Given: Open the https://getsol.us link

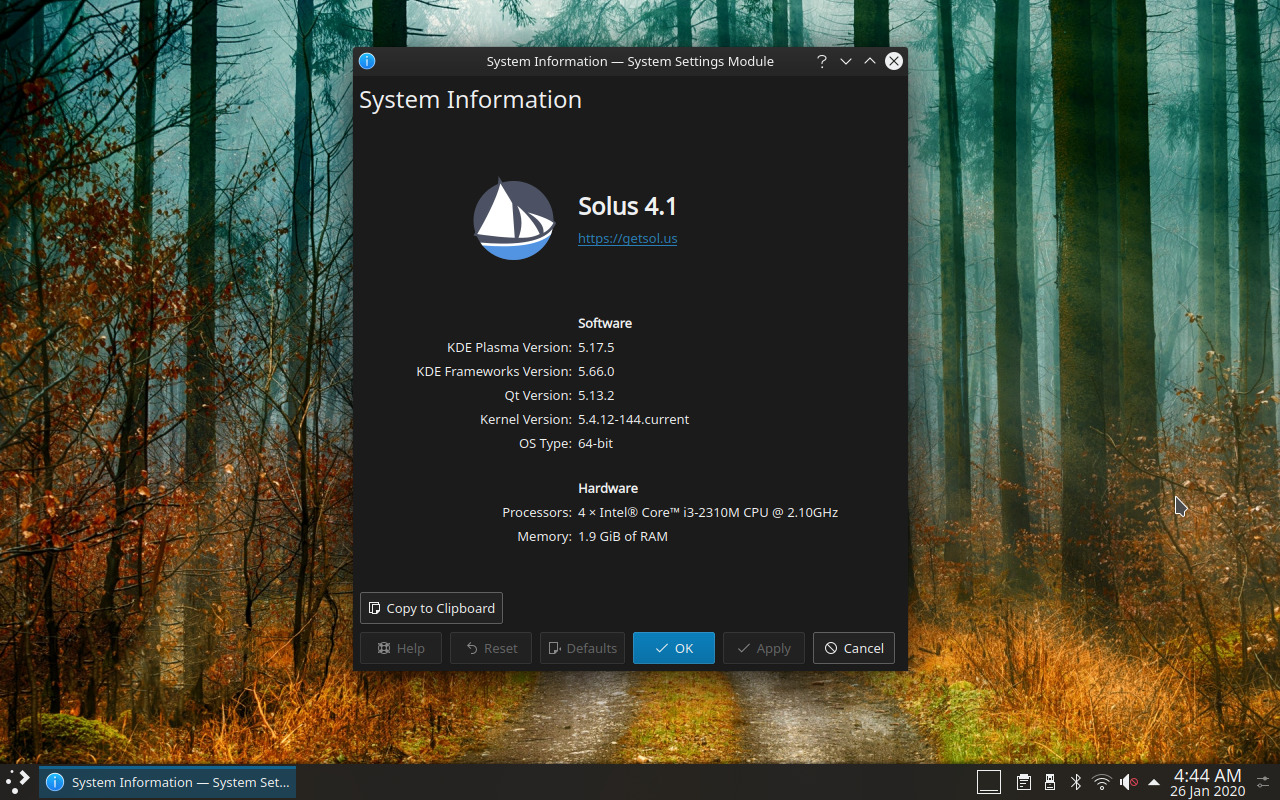Looking at the screenshot, I should pyautogui.click(x=627, y=238).
